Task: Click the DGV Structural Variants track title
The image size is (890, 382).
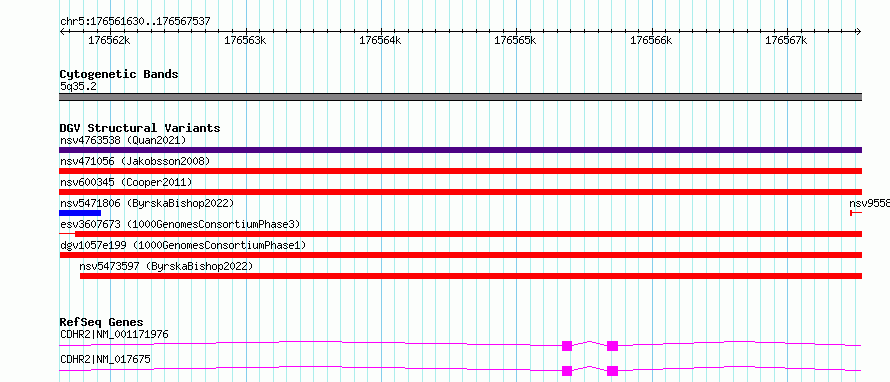Action: coord(140,128)
